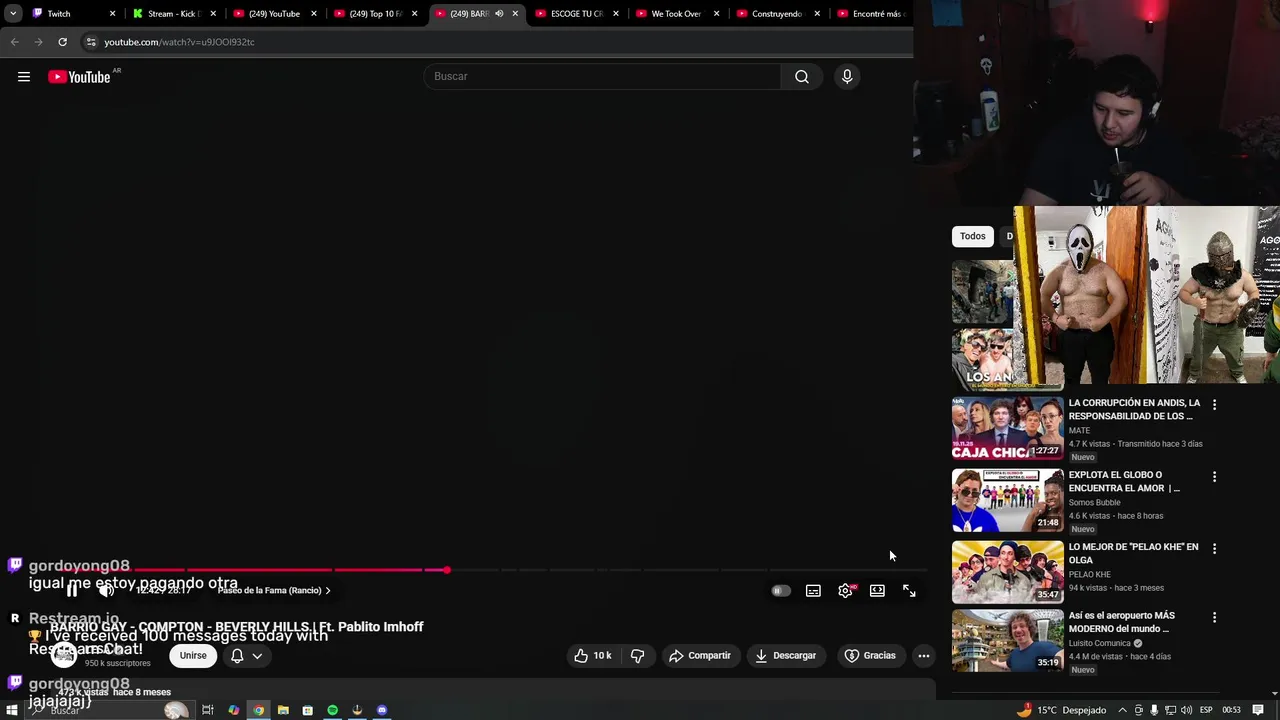The image size is (1280, 720).
Task: Start voice search with microphone icon
Action: pyautogui.click(x=847, y=76)
